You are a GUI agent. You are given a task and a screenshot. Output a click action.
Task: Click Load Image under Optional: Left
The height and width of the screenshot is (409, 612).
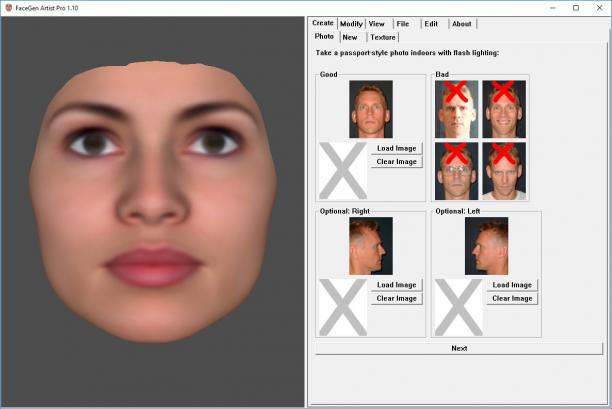[x=512, y=285]
